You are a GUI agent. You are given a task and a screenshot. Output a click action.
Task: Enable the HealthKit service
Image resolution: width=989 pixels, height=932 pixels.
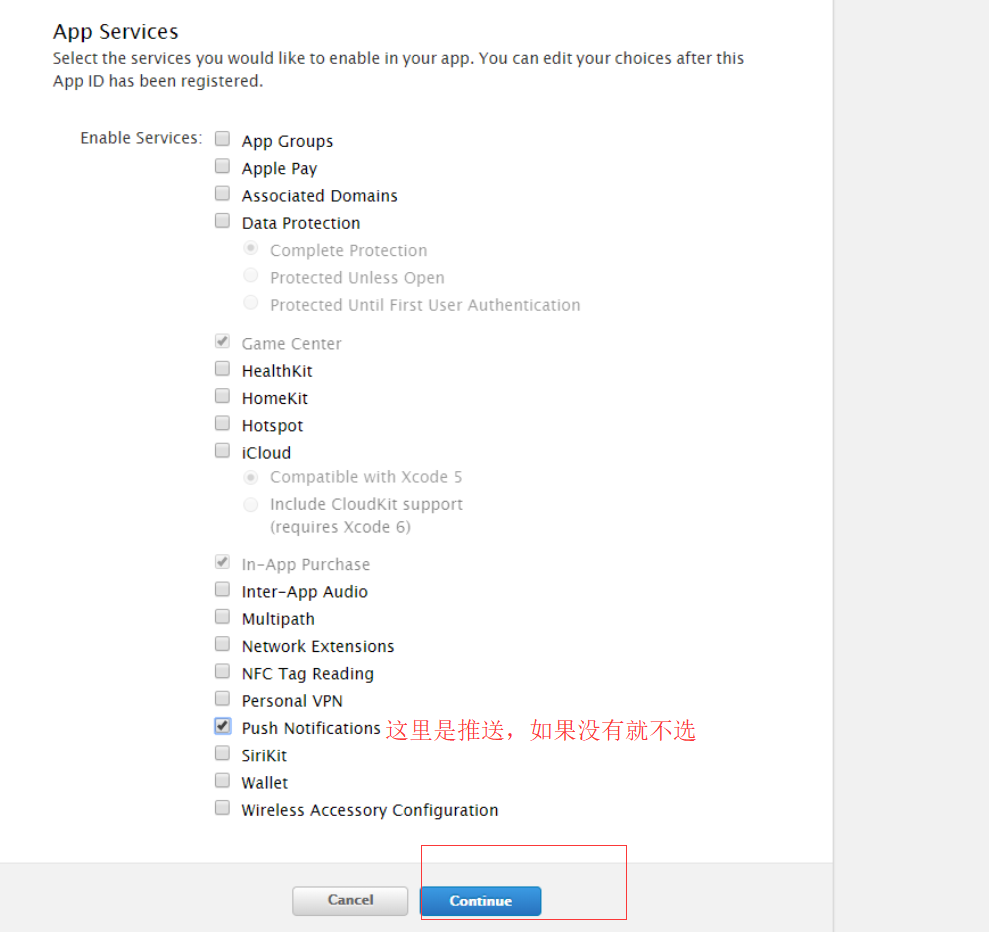pos(222,368)
